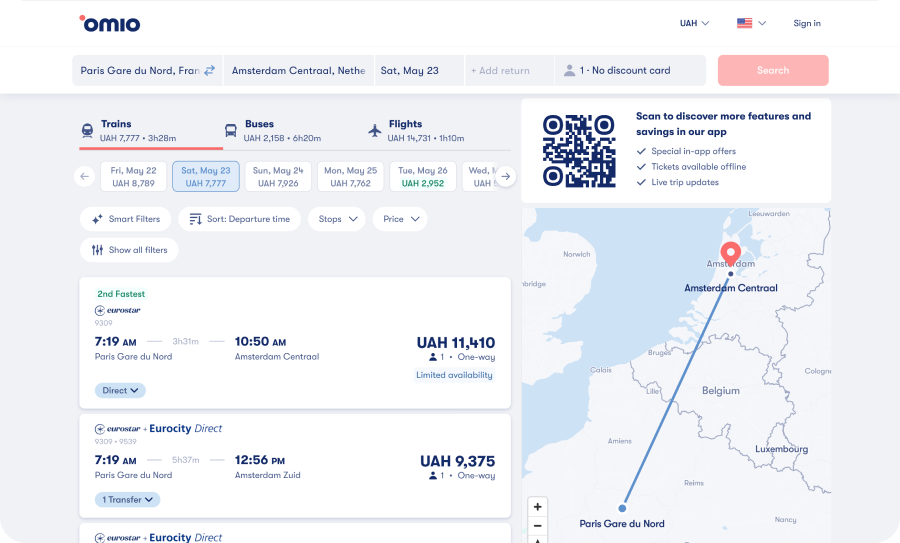Click the sliders icon in Show all filters
This screenshot has height=543, width=900.
point(98,250)
